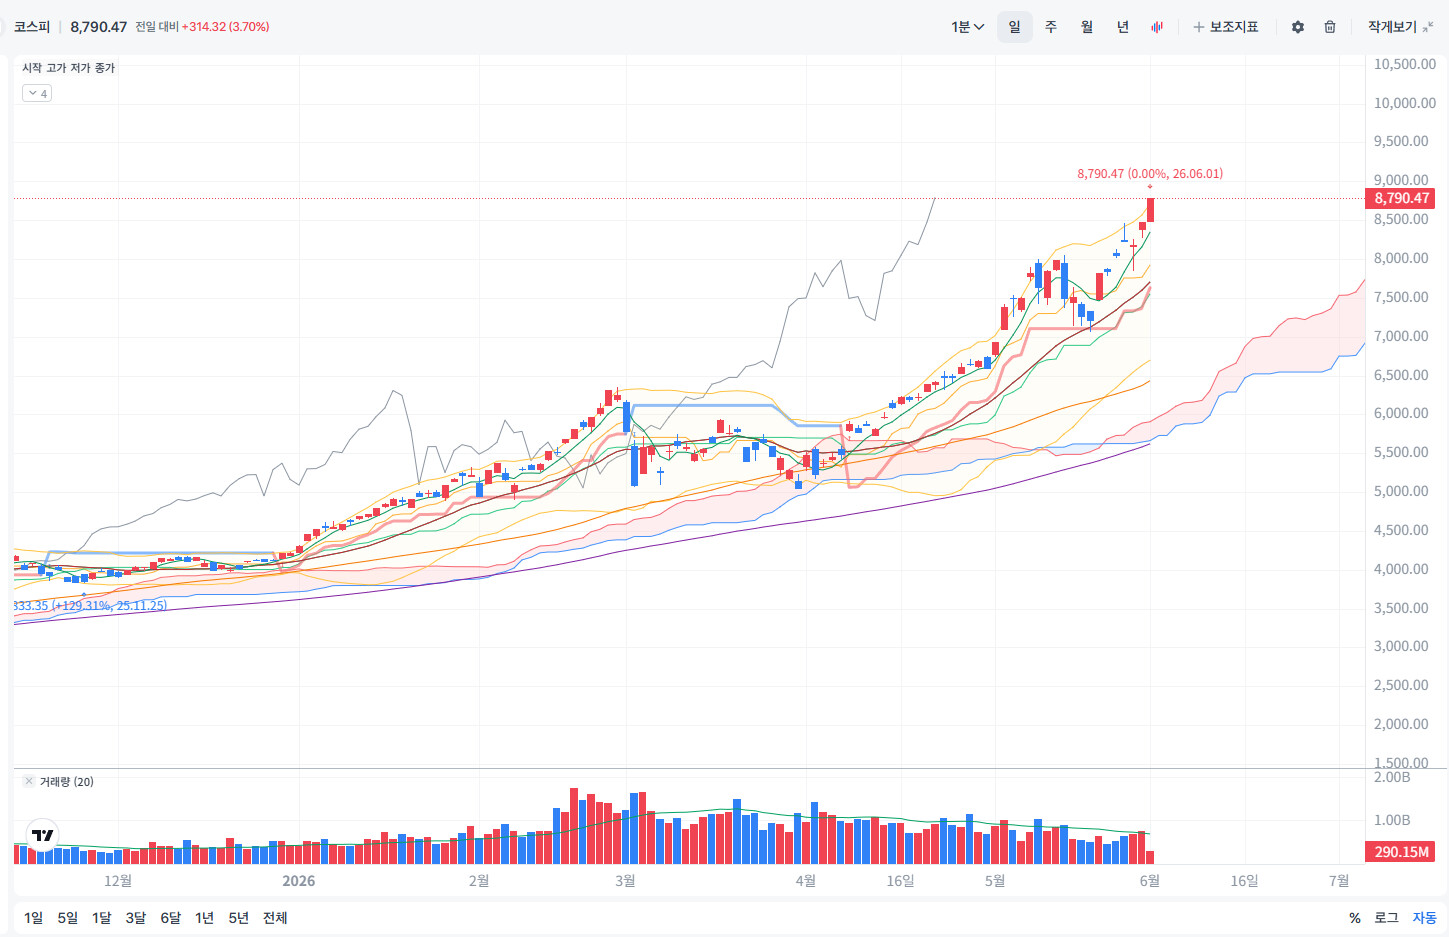Toggle the % percent scale
Image resolution: width=1449 pixels, height=937 pixels.
[x=1355, y=918]
